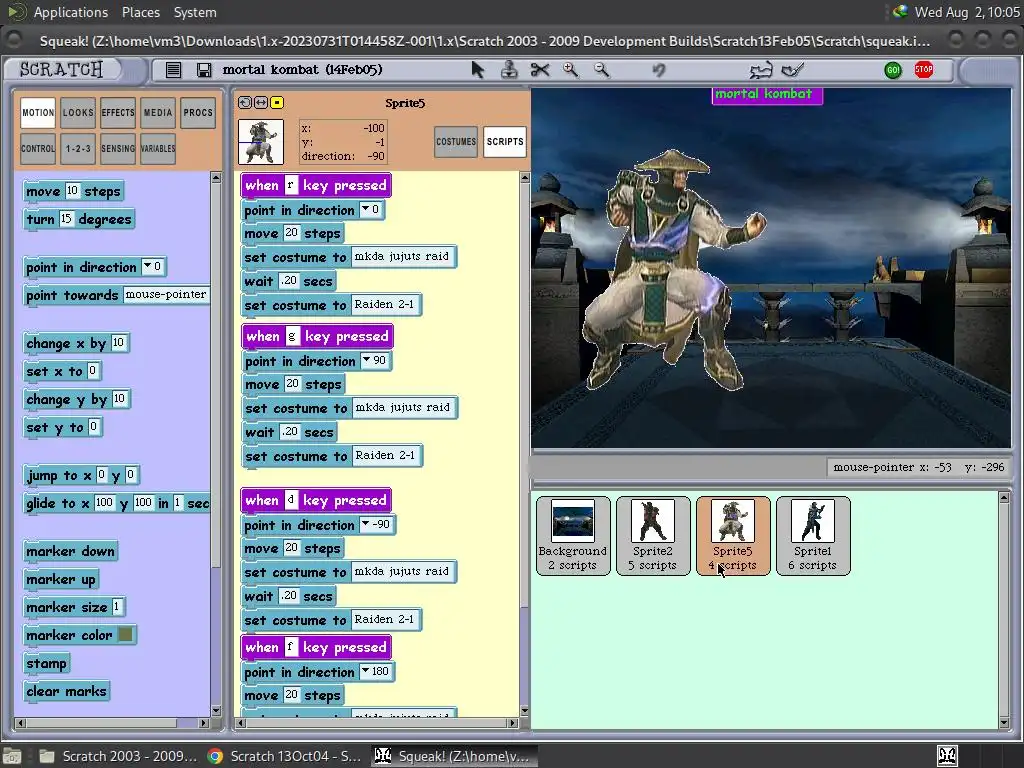Switch to the COSTUMES tab
The image size is (1024, 768).
[456, 141]
